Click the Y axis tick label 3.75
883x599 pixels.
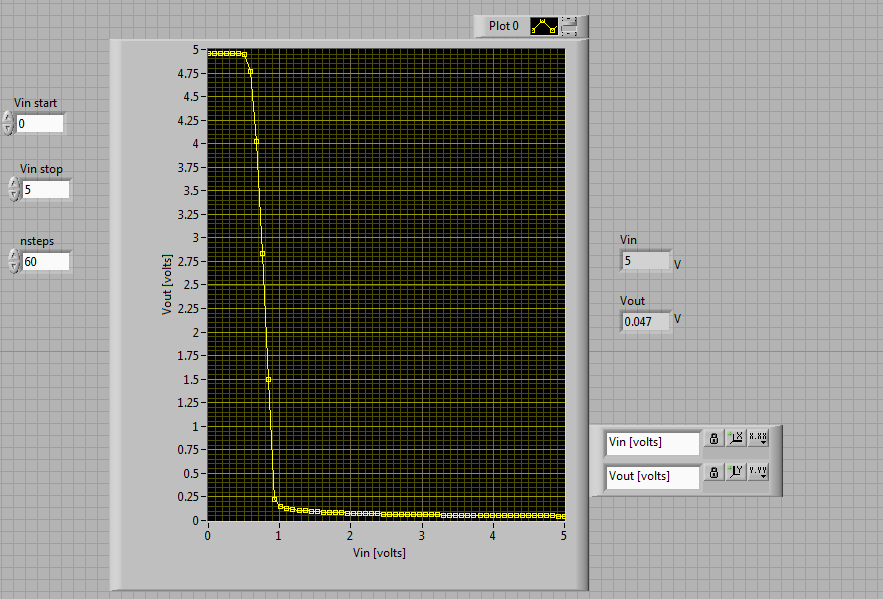pos(188,167)
